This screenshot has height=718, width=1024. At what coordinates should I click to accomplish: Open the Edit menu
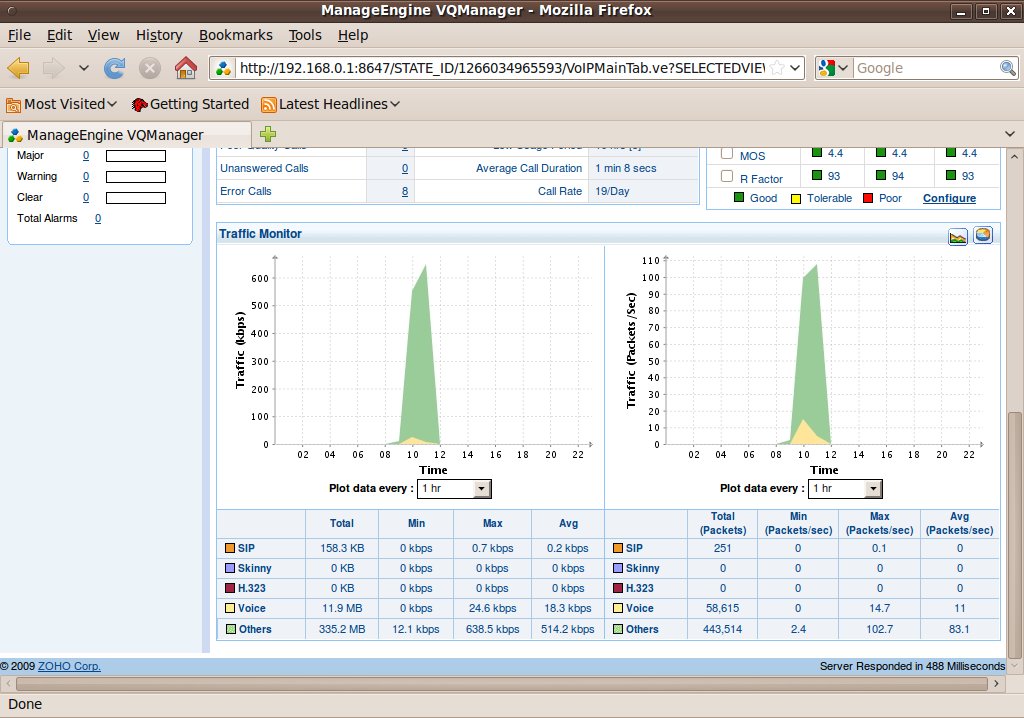pos(59,35)
